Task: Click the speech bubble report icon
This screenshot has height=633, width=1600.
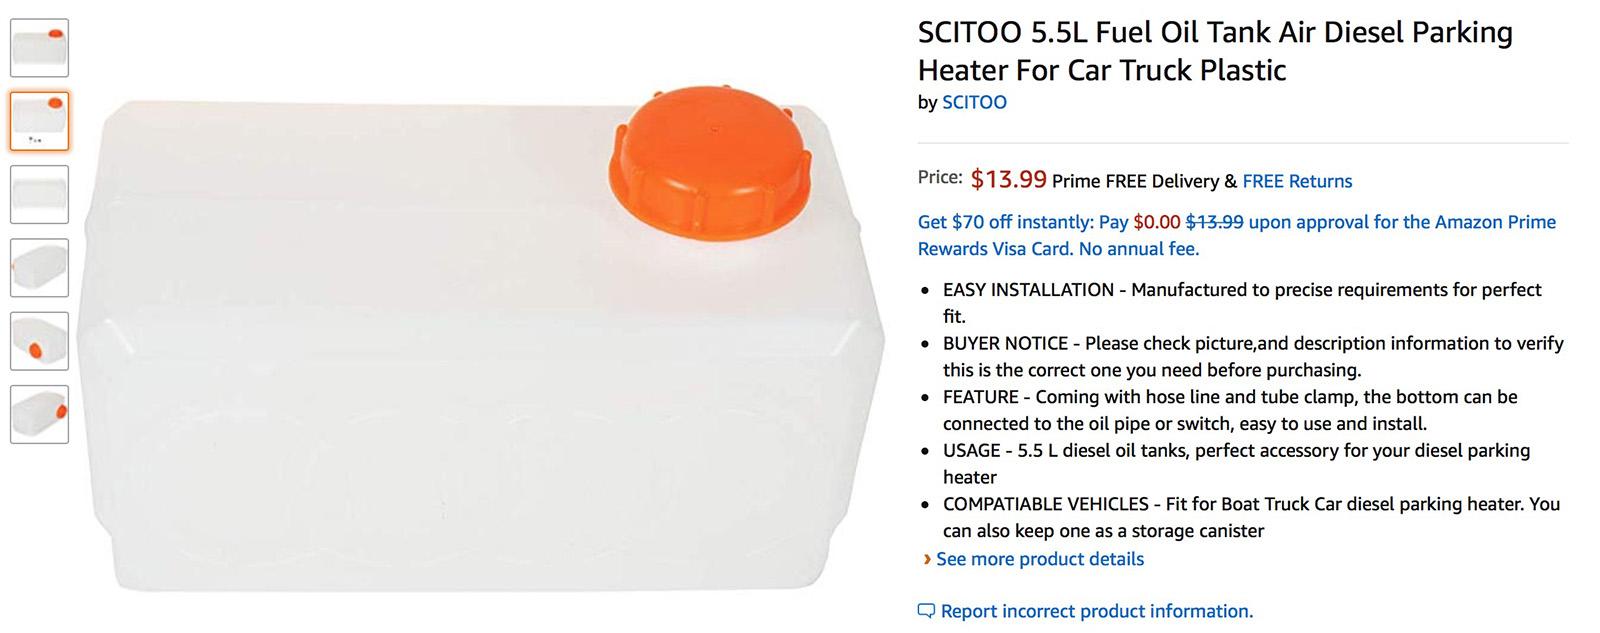Action: 926,611
